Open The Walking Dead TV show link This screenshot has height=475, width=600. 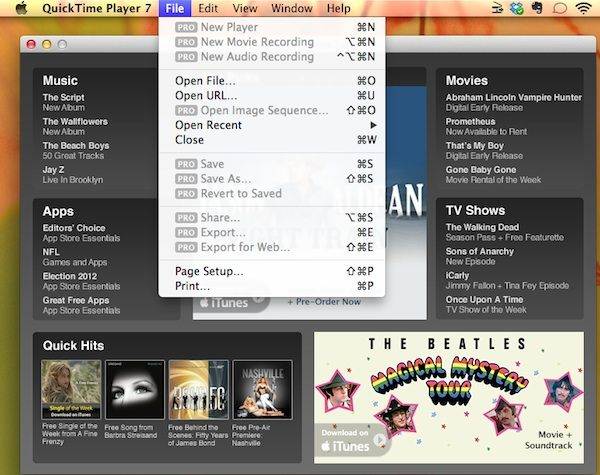pyautogui.click(x=505, y=232)
